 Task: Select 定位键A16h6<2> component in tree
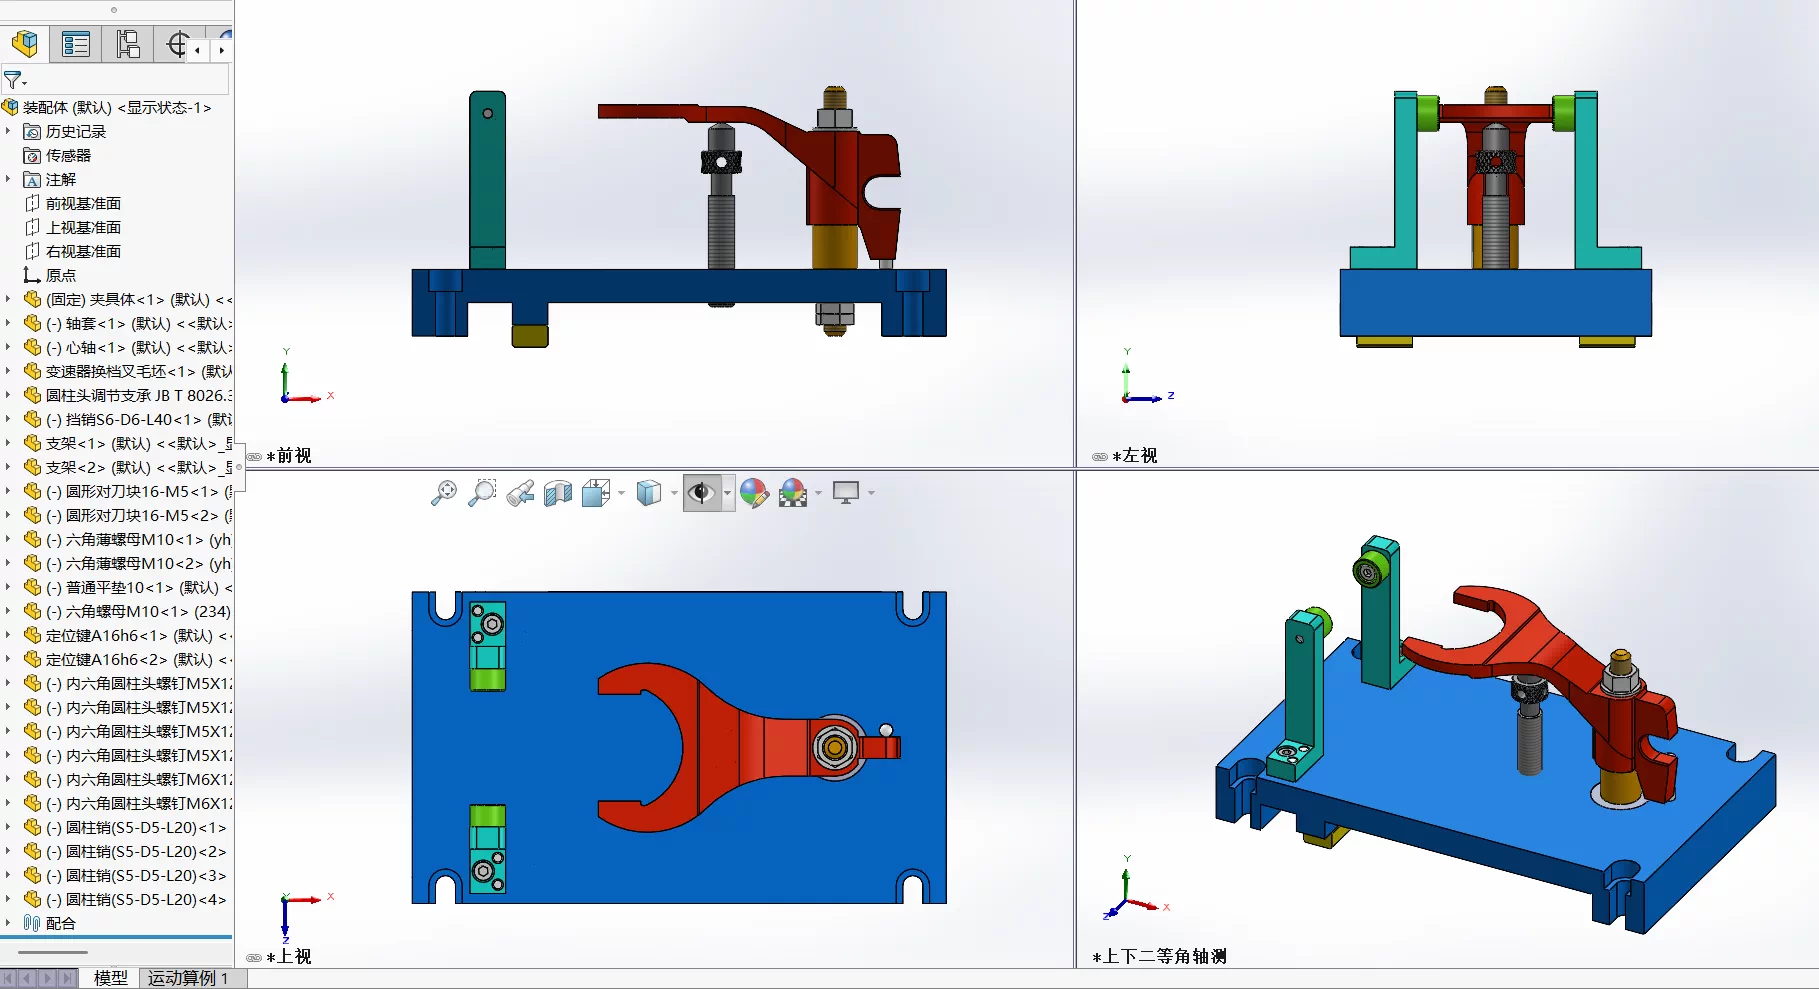click(x=128, y=659)
